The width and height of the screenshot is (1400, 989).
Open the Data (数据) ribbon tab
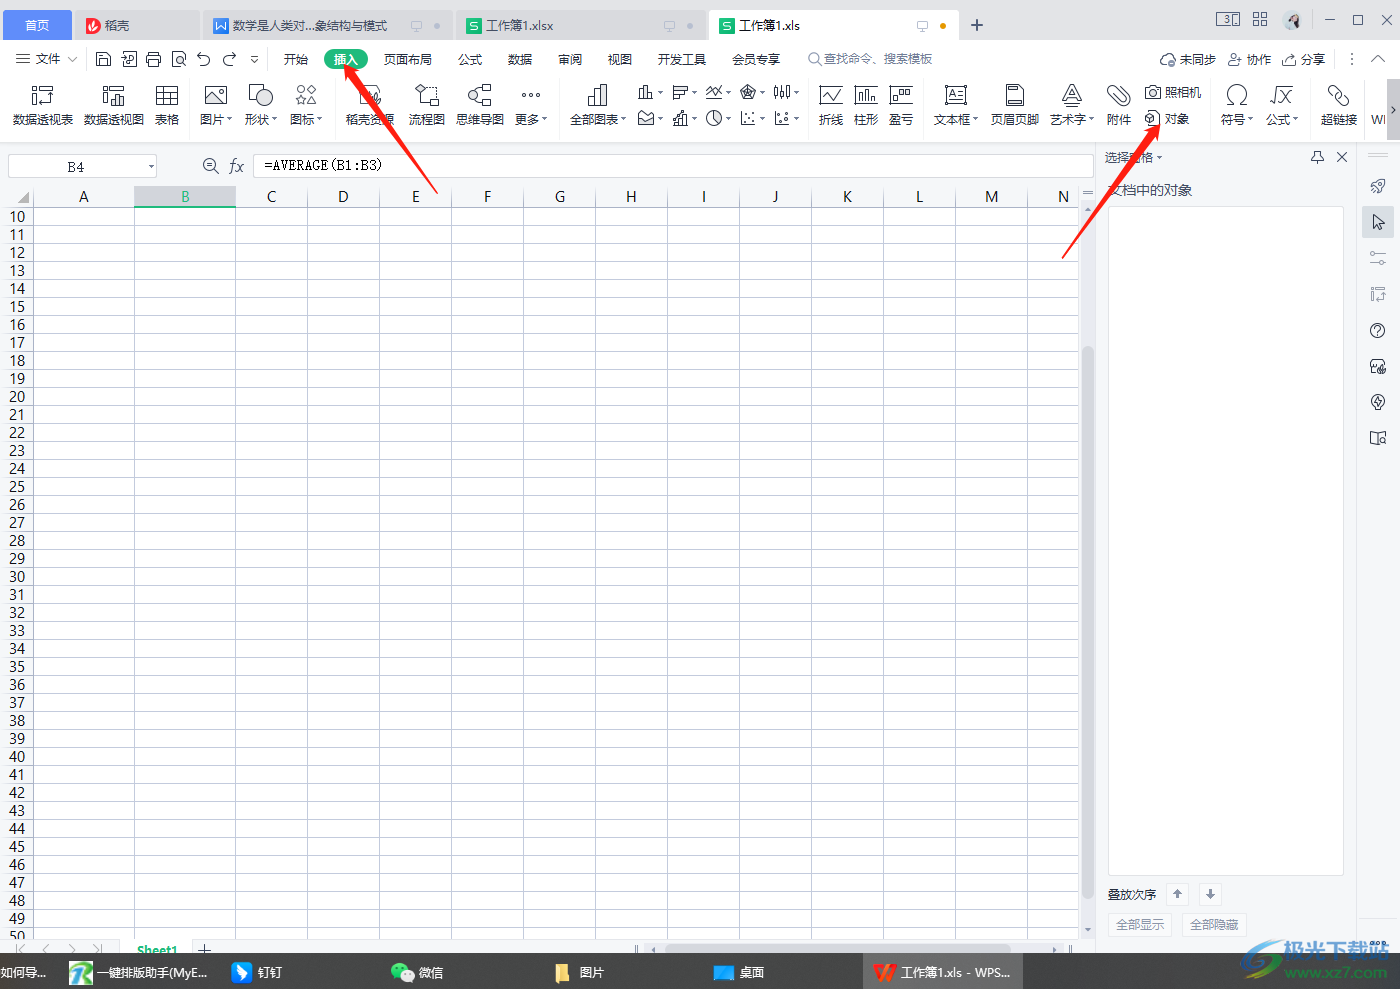click(x=520, y=59)
